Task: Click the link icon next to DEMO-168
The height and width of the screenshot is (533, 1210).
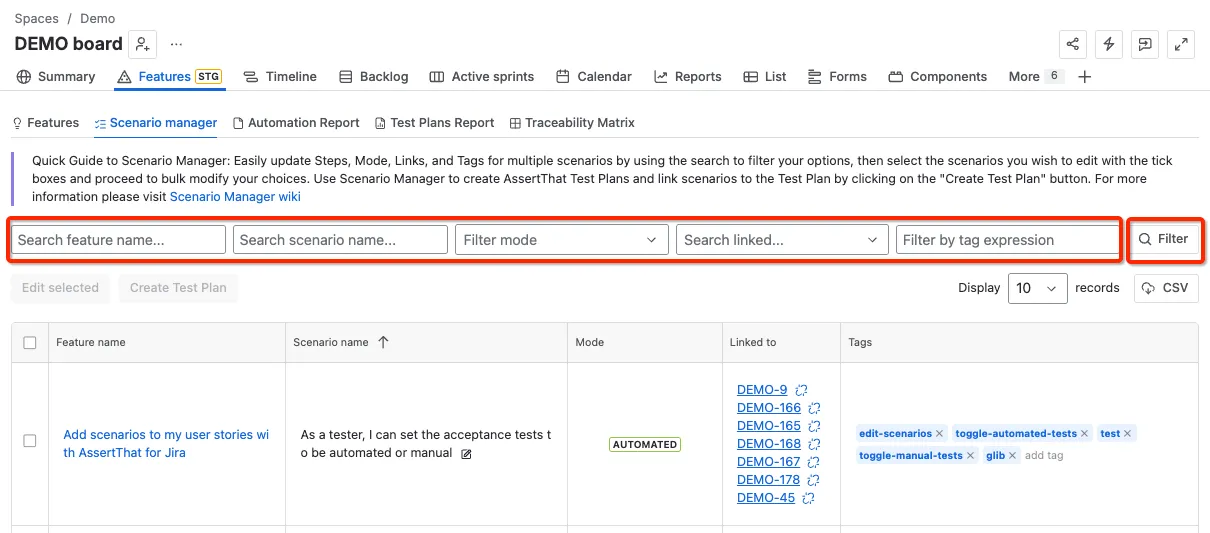Action: (814, 444)
